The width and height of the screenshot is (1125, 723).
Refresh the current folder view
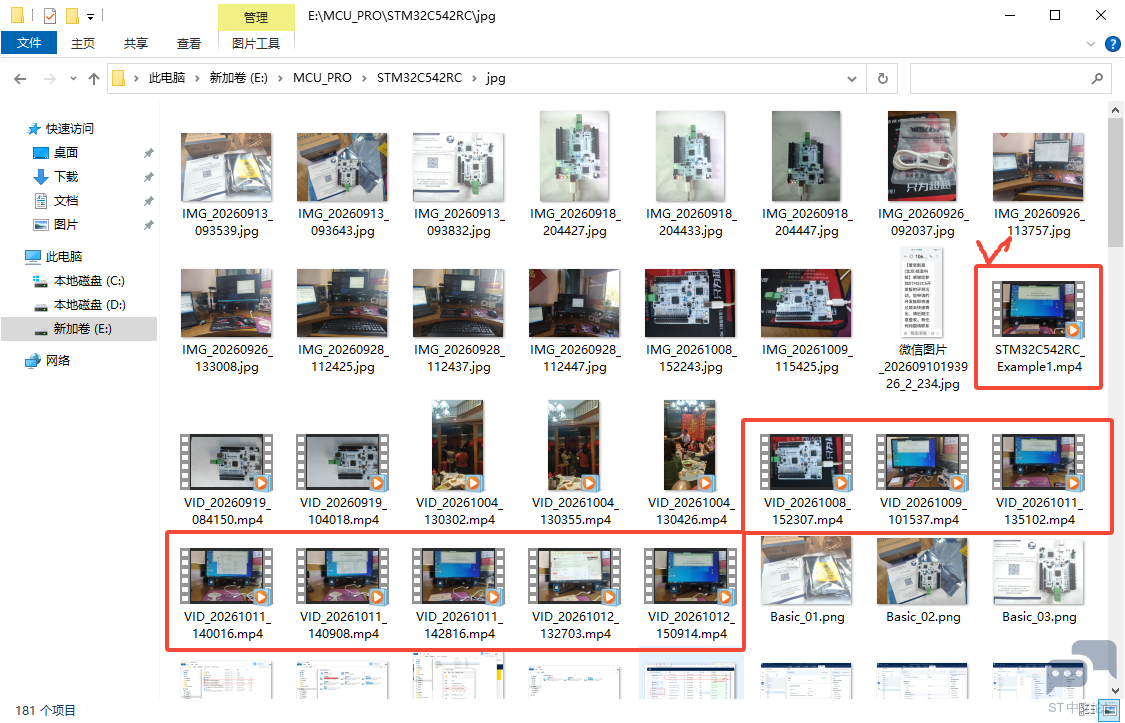pos(882,79)
